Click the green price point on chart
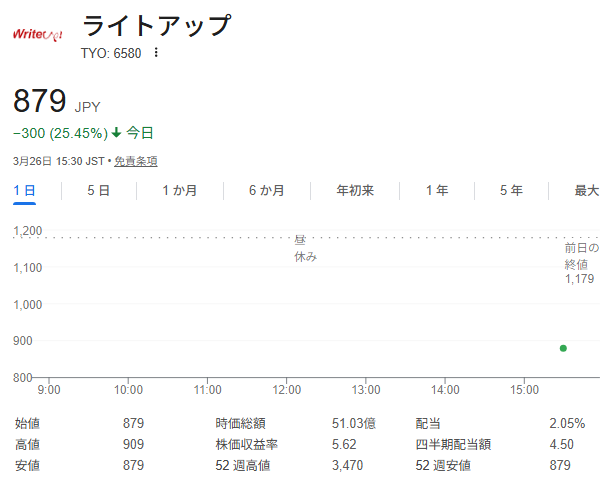Screen dimensions: 612x496 563,348
